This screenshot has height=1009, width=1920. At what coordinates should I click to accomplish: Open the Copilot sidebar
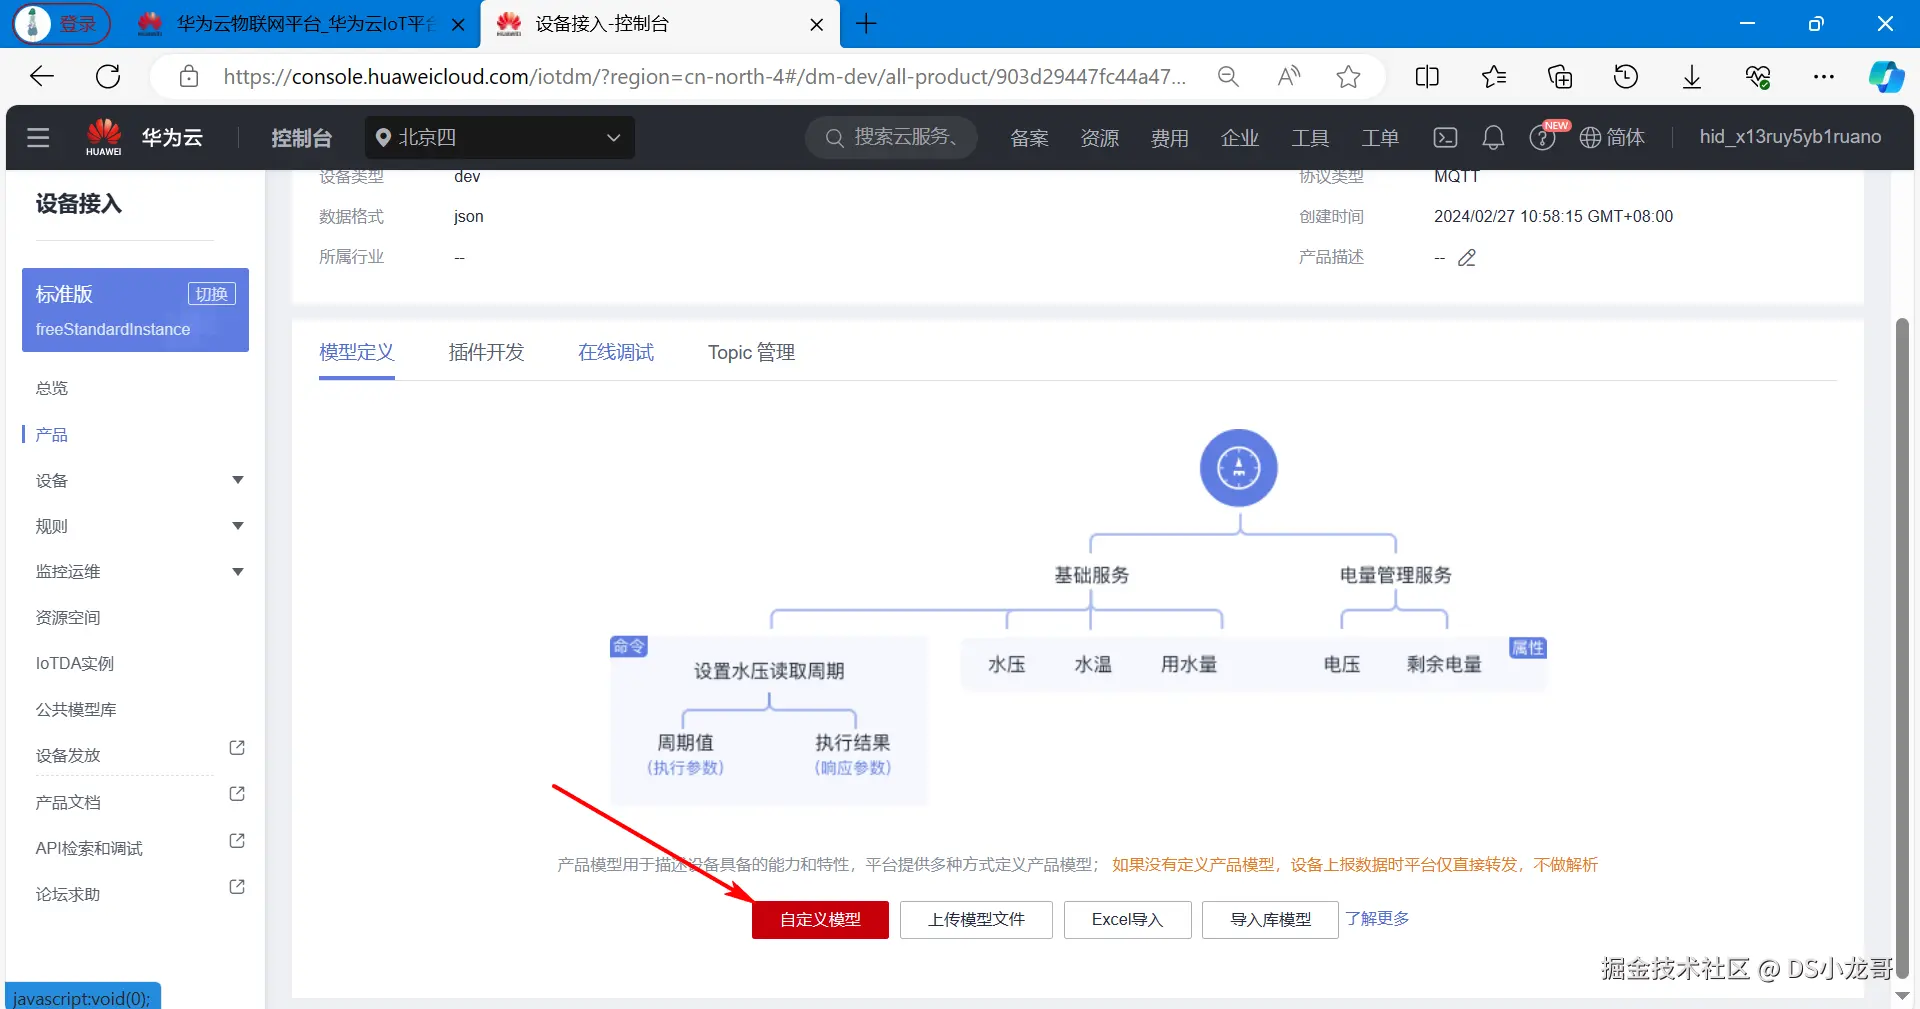1886,76
